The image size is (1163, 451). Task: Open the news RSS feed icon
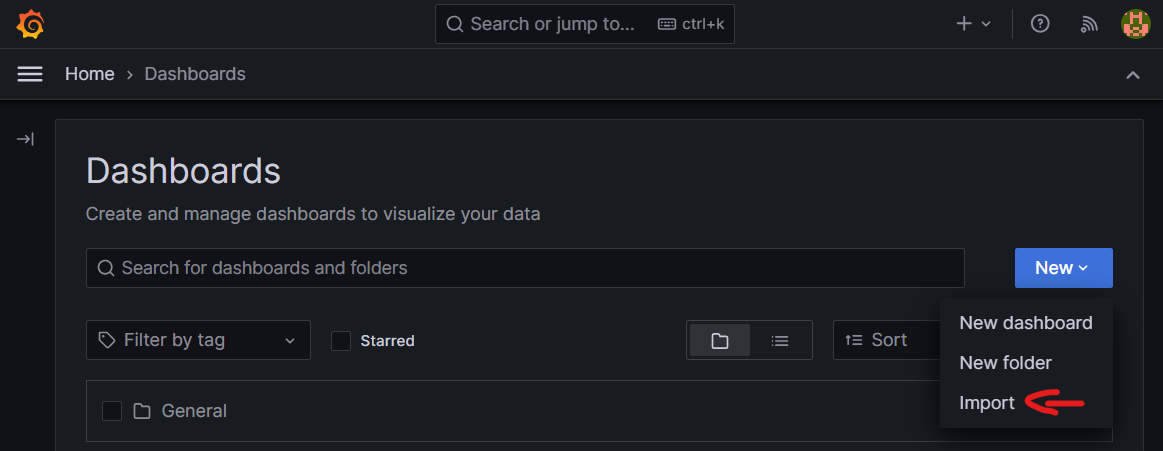tap(1090, 24)
